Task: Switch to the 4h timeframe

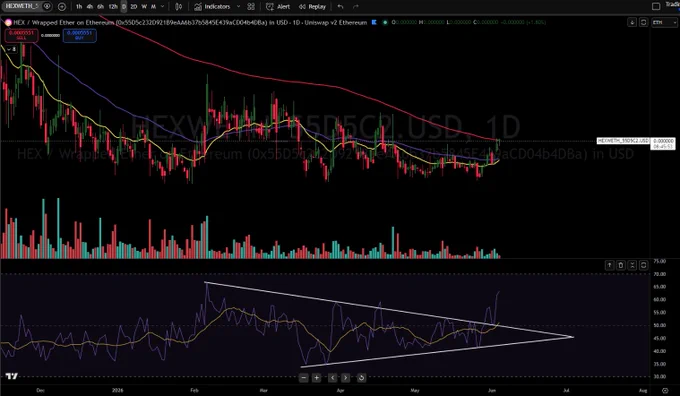Action: point(89,7)
